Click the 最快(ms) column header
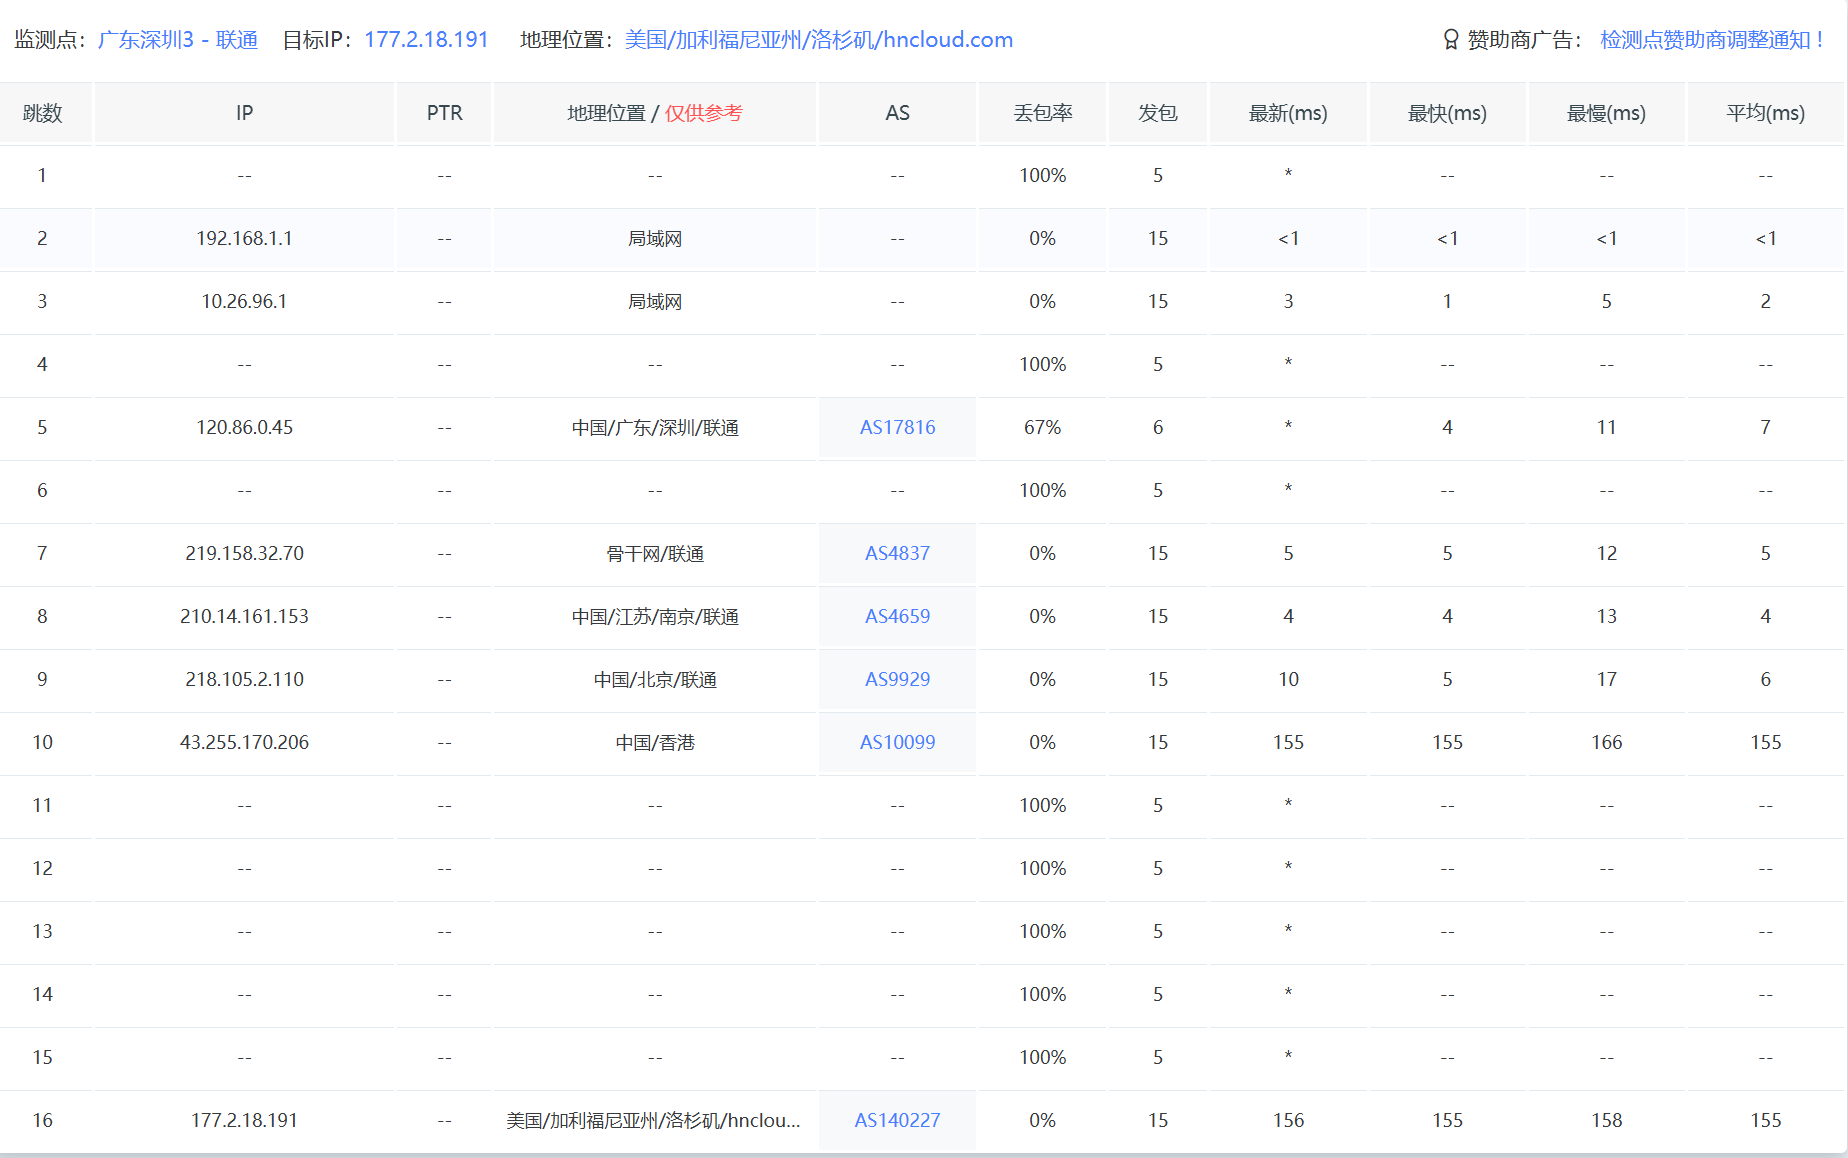 tap(1447, 113)
